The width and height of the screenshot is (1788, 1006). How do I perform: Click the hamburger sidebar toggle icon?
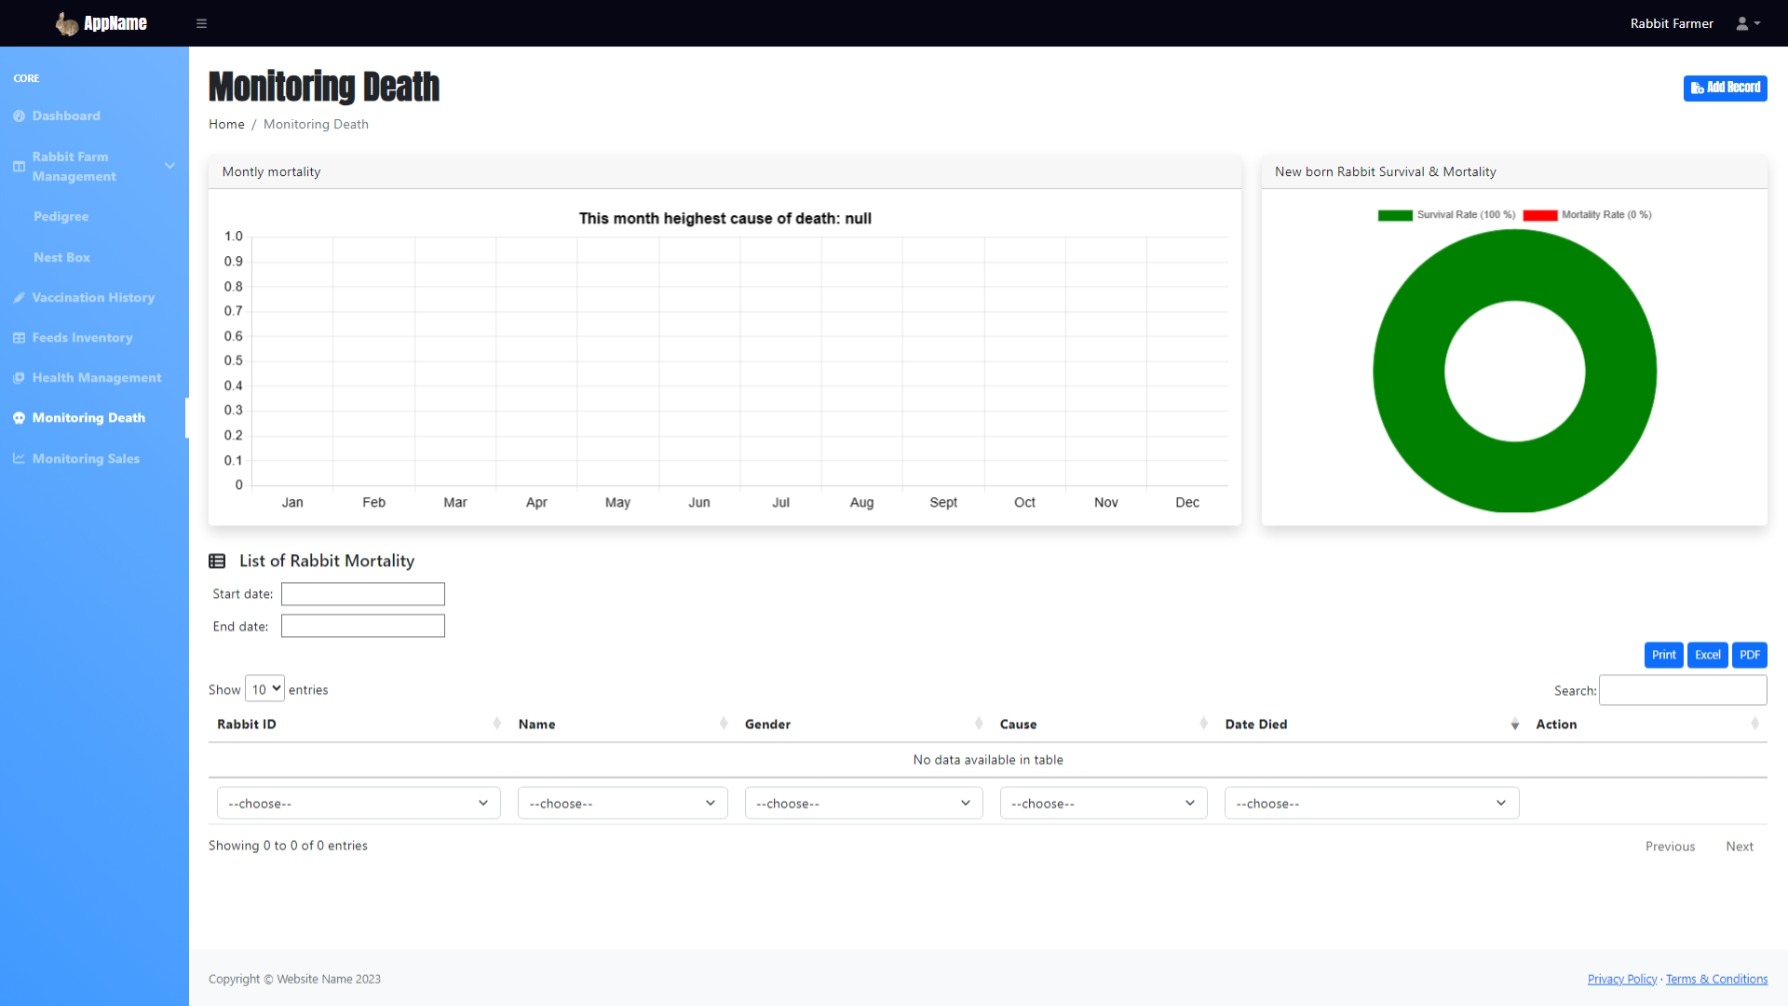201,23
